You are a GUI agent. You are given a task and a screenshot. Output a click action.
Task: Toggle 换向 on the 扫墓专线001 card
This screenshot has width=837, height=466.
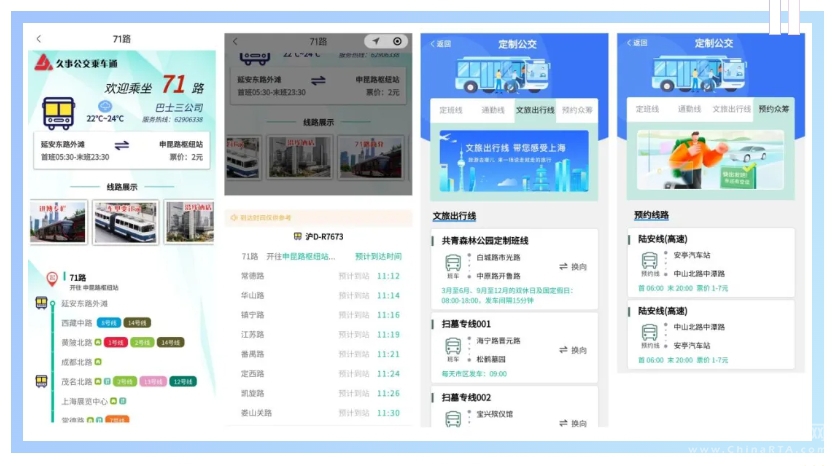573,349
